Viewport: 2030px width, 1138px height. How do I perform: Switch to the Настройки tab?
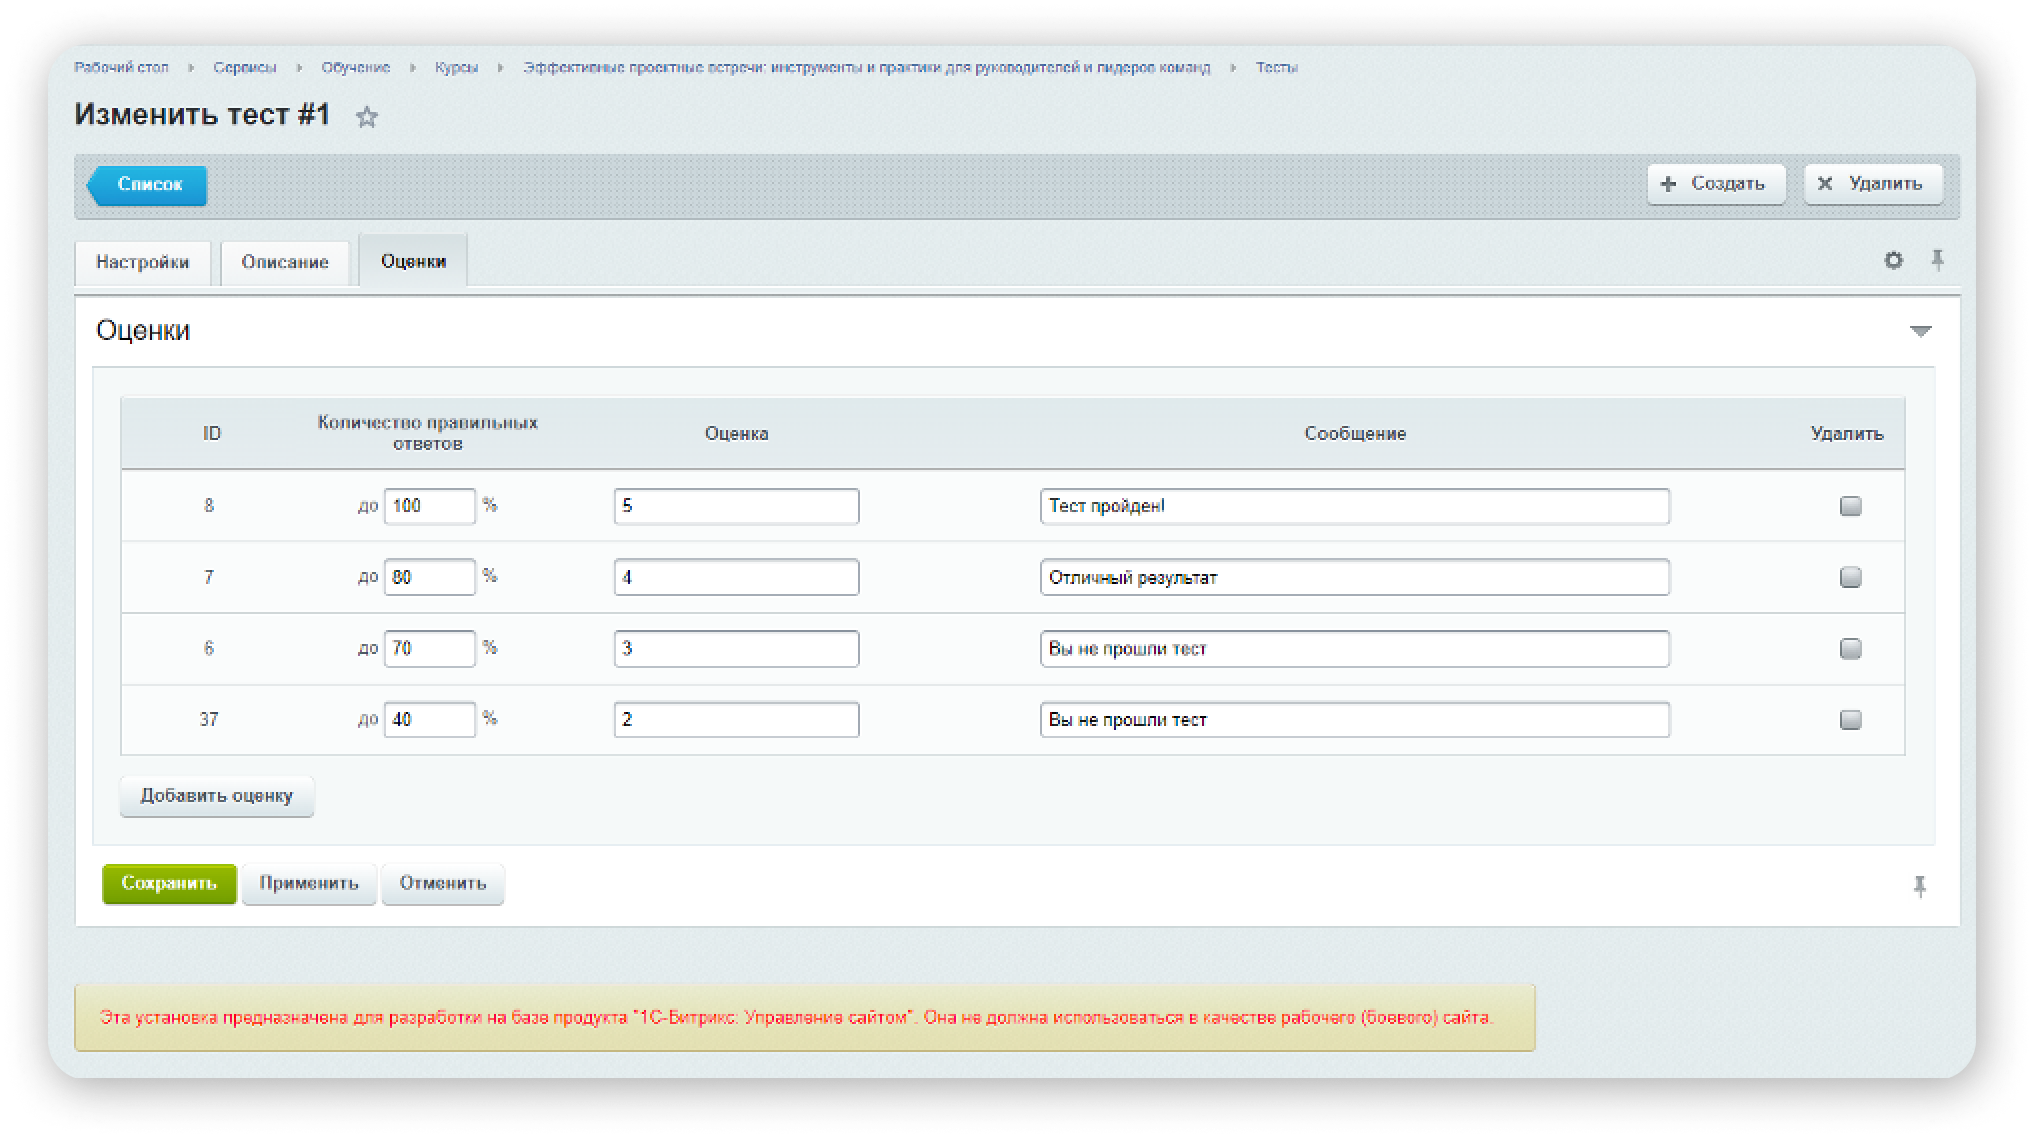143,262
